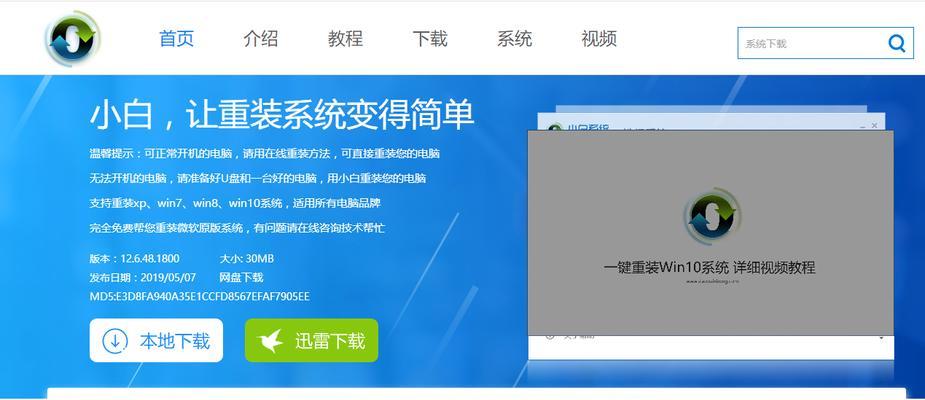925x400 pixels.
Task: Click the line starting 无法开机的电脑
Action: click(x=258, y=178)
